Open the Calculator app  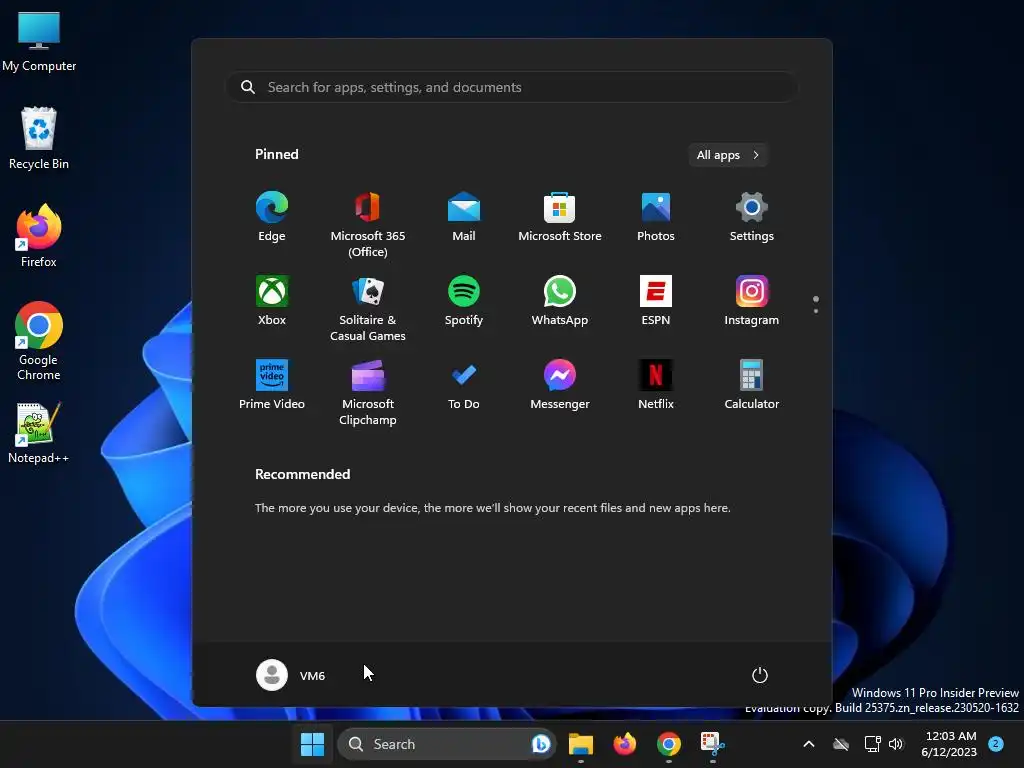pos(752,385)
